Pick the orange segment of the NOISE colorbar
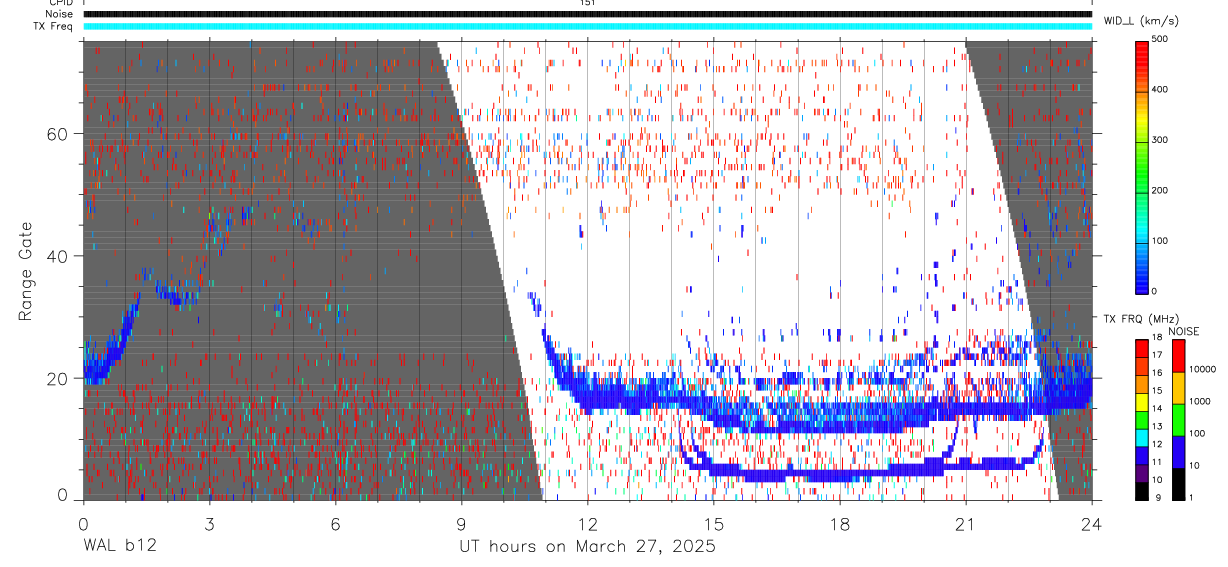The width and height of the screenshot is (1228, 567). (x=1177, y=387)
